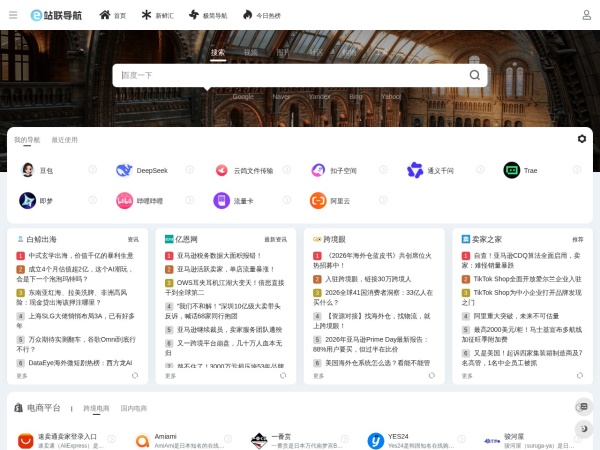Open the 豆包 shortcut icon
This screenshot has height=450, width=600.
tap(28, 170)
